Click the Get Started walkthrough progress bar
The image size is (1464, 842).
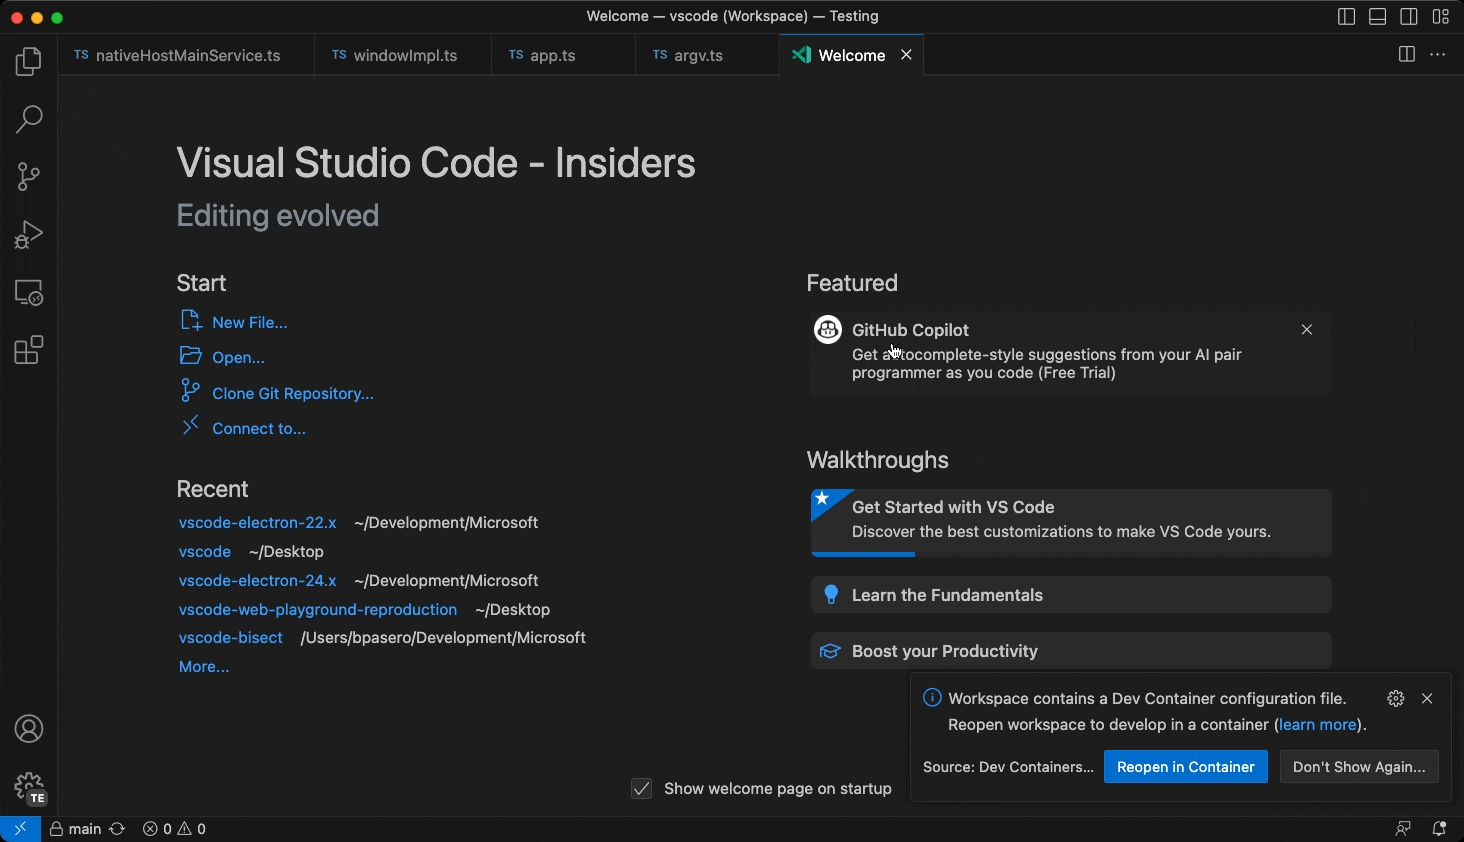pyautogui.click(x=862, y=555)
